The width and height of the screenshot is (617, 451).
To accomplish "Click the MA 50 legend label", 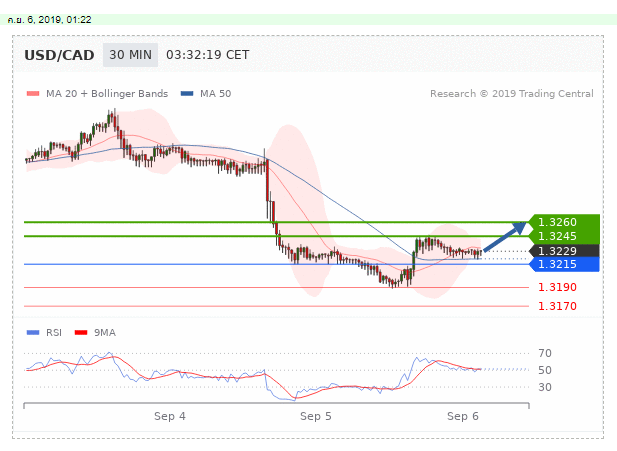I will (216, 94).
